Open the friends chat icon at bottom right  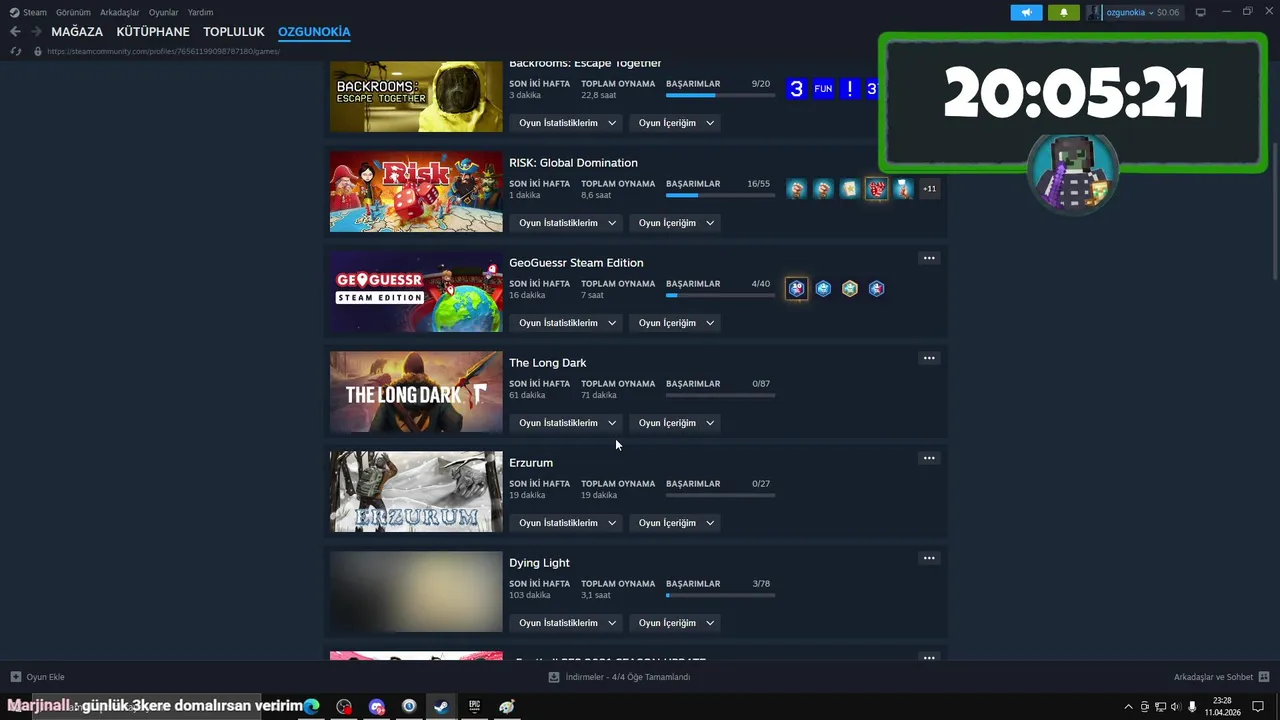1264,677
